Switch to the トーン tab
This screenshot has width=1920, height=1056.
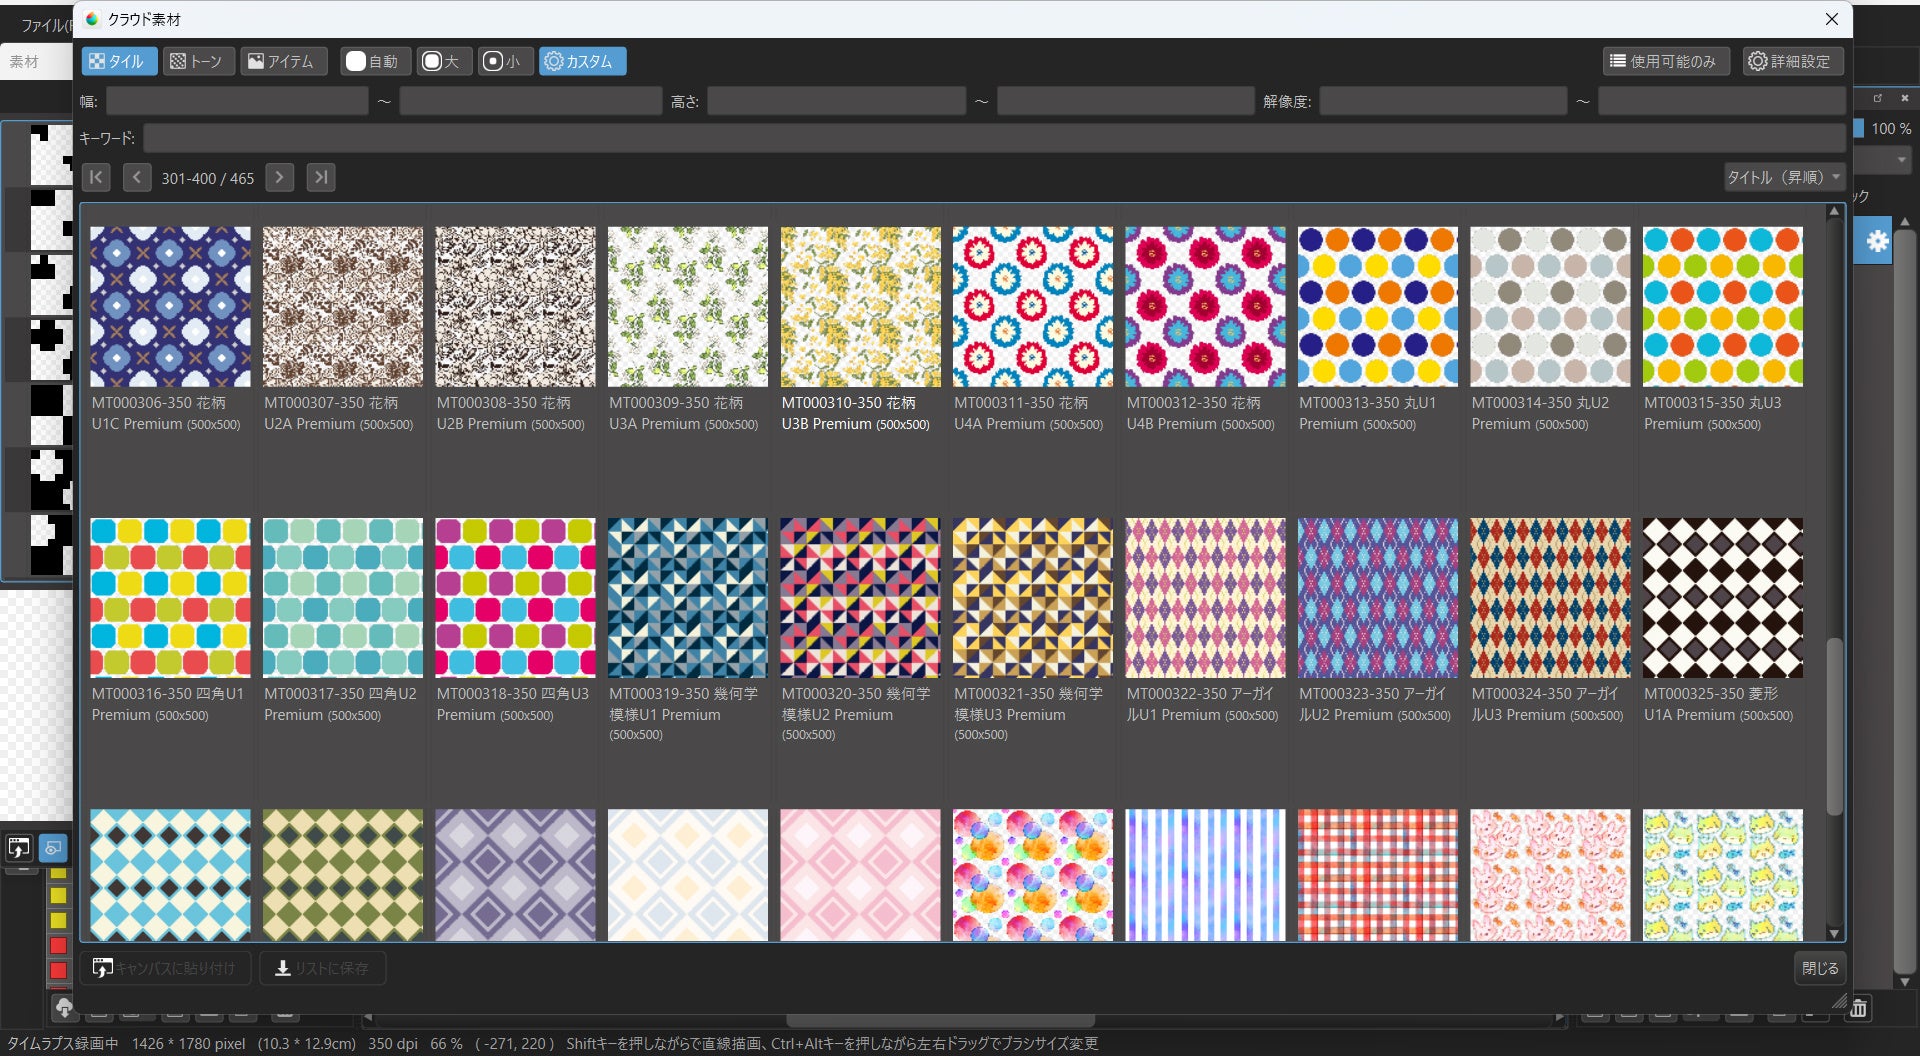(x=197, y=62)
